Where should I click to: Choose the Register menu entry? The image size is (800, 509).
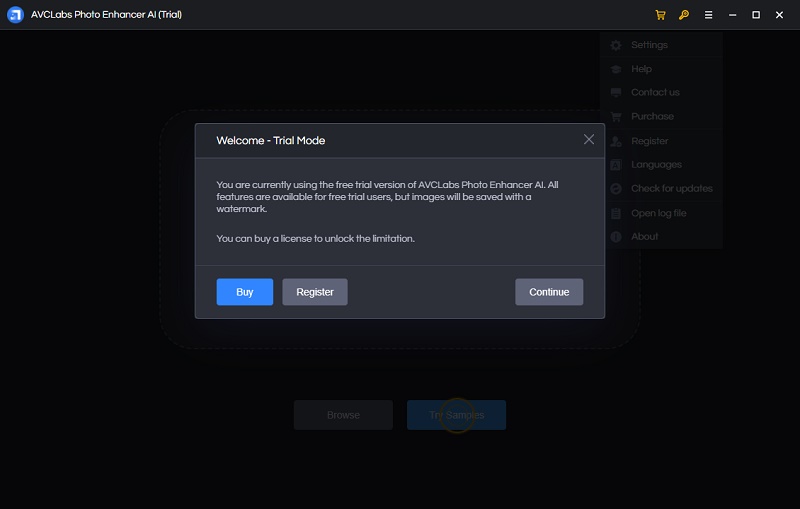point(661,141)
